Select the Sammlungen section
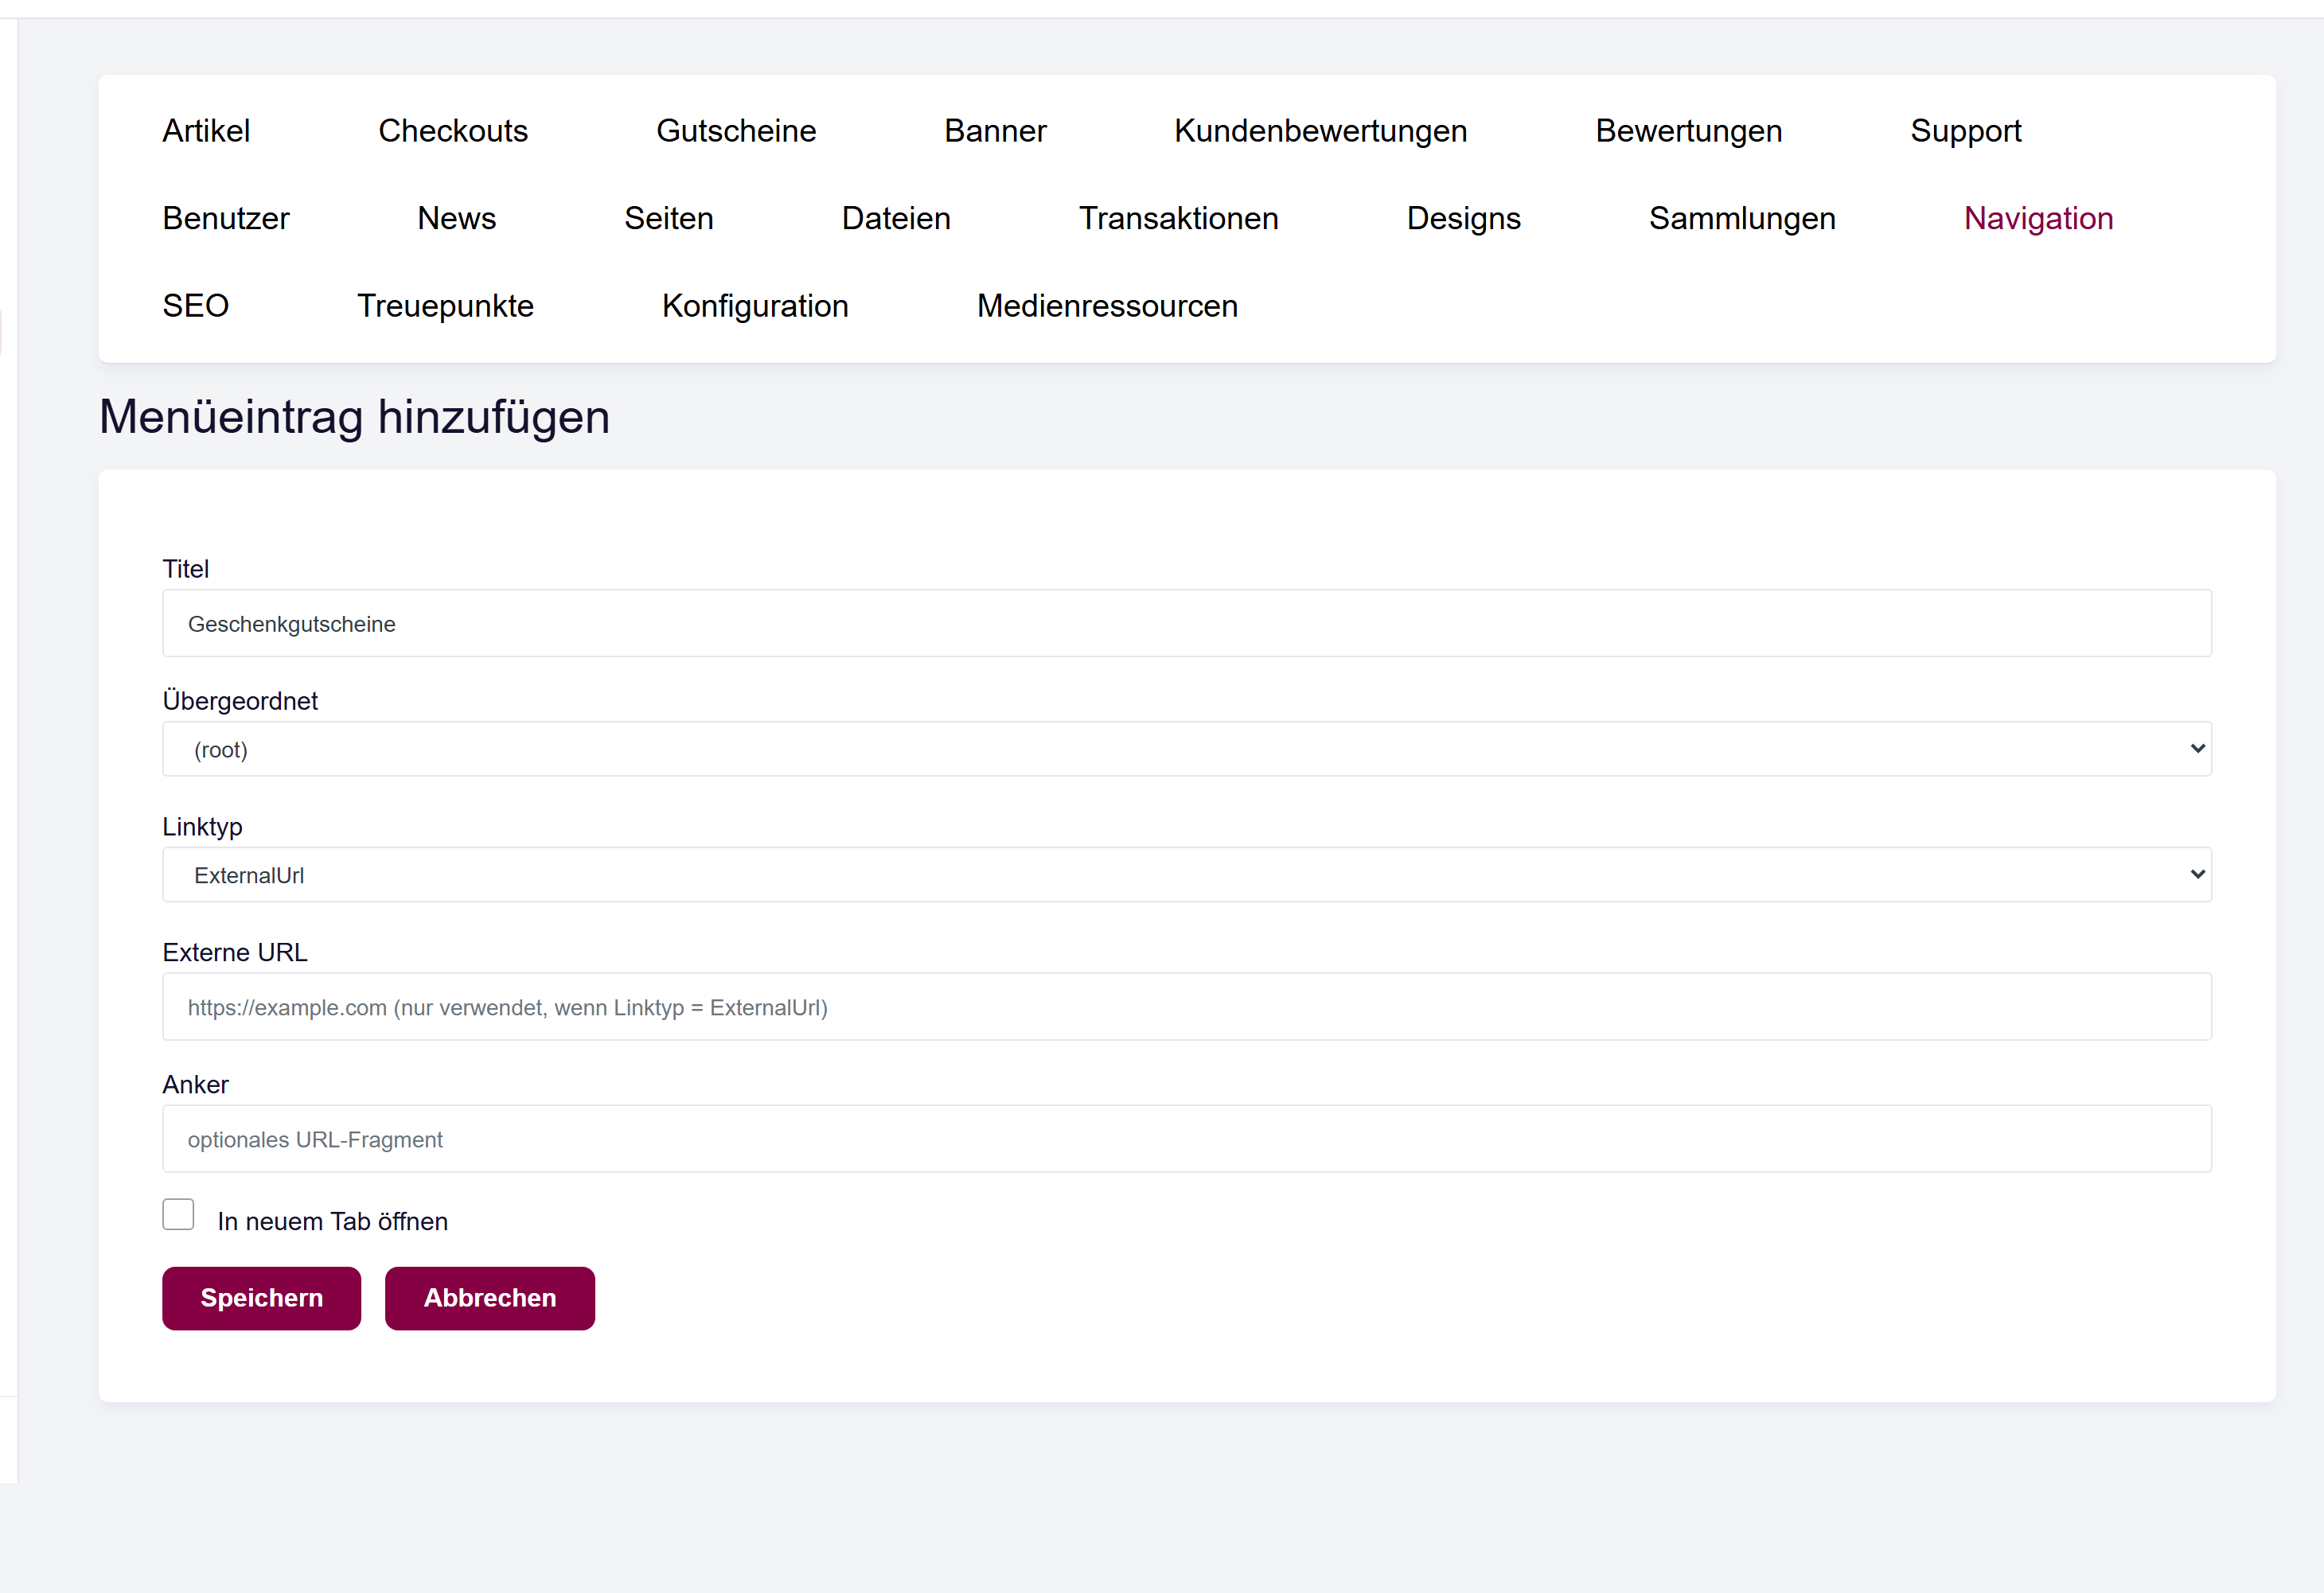Viewport: 2324px width, 1593px height. click(1742, 218)
